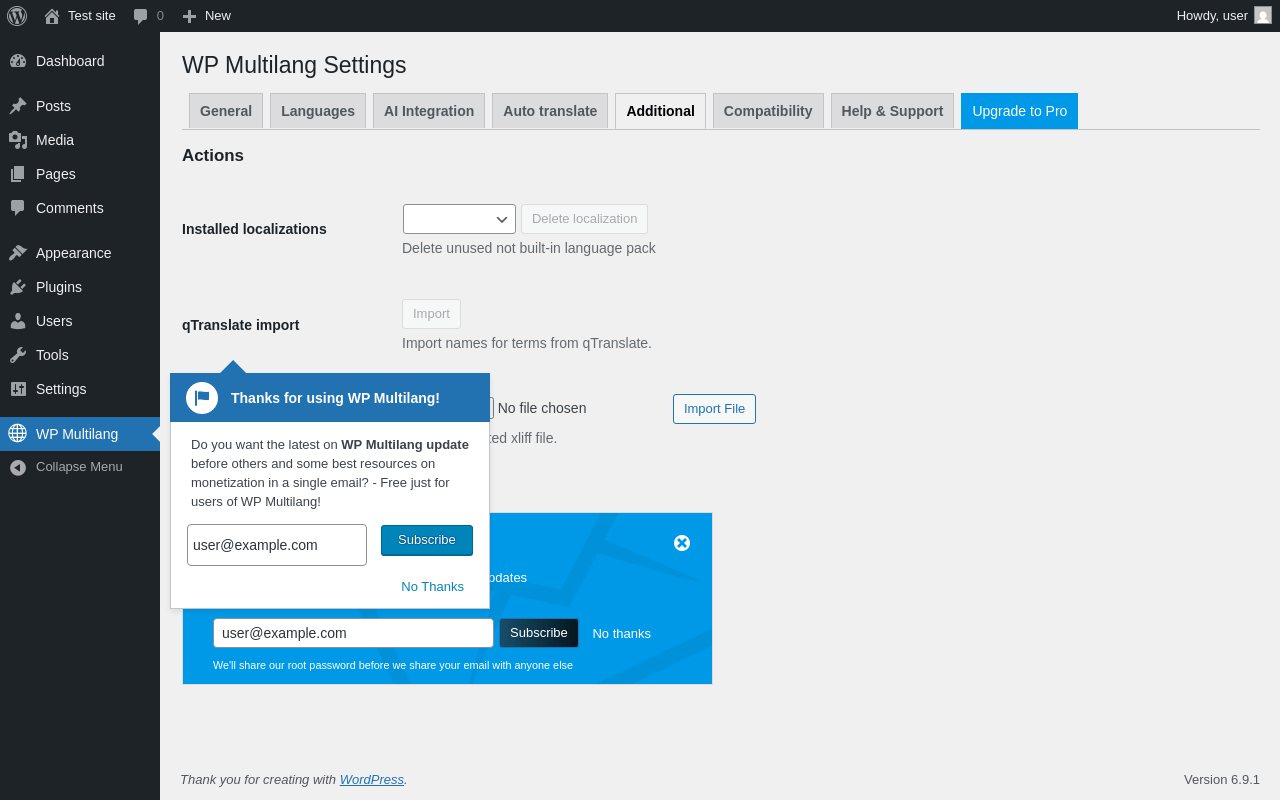This screenshot has height=800, width=1280.
Task: Open the AI Integration tab
Action: [x=429, y=111]
